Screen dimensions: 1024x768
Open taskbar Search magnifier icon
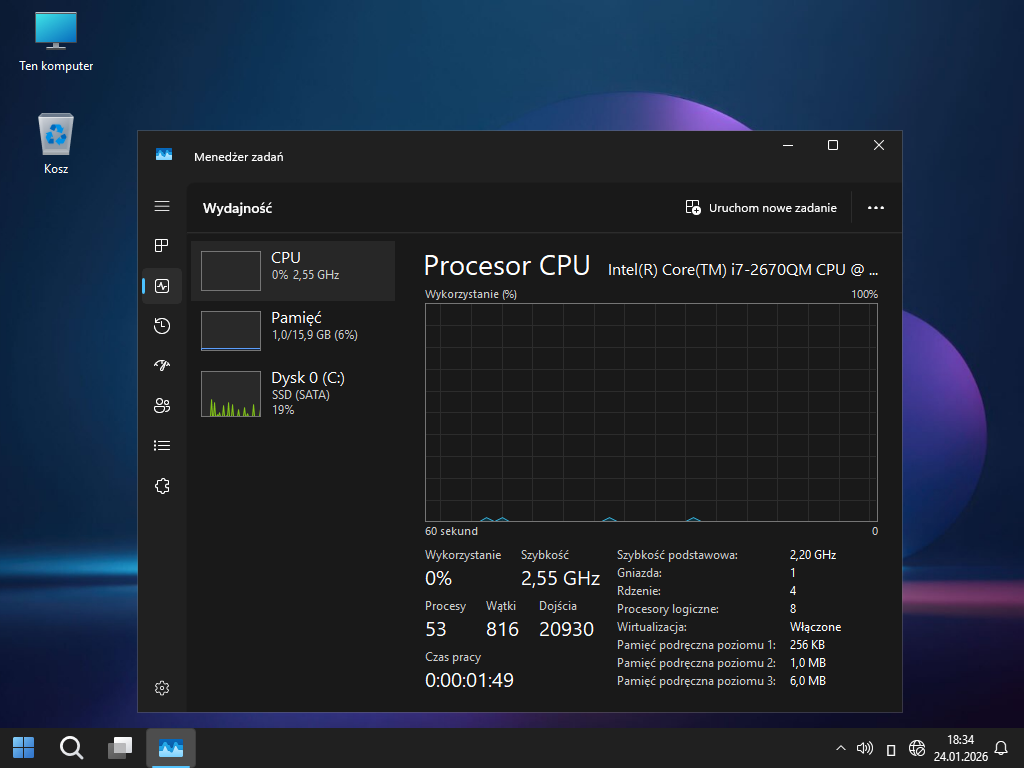click(71, 747)
